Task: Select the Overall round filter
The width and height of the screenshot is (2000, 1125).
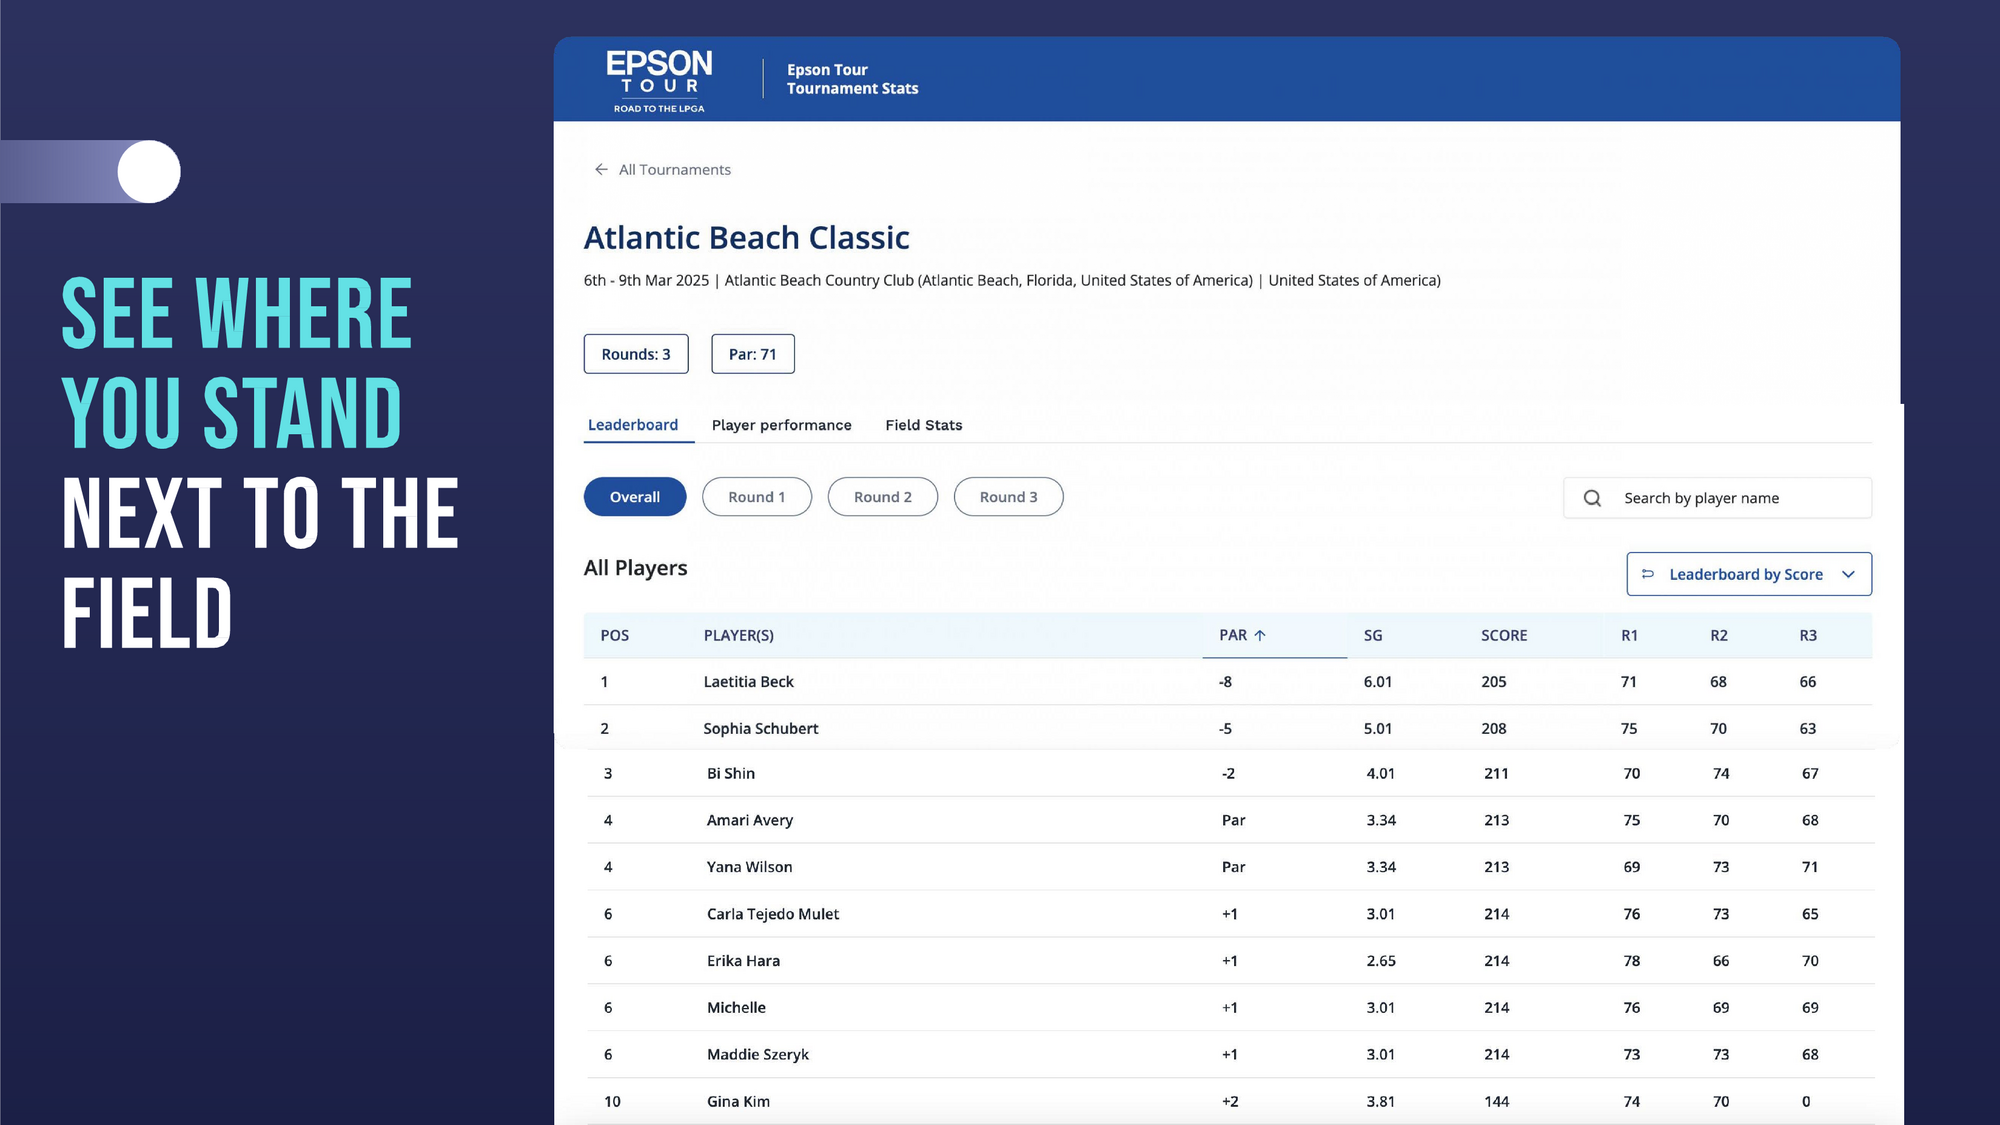Action: tap(635, 497)
